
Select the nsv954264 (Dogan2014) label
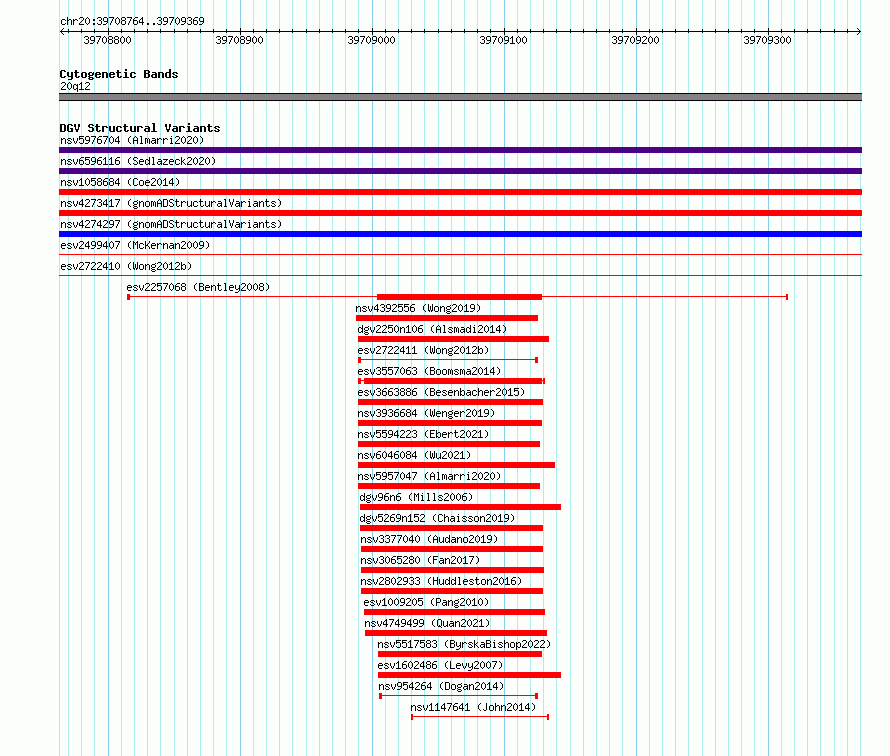click(441, 686)
